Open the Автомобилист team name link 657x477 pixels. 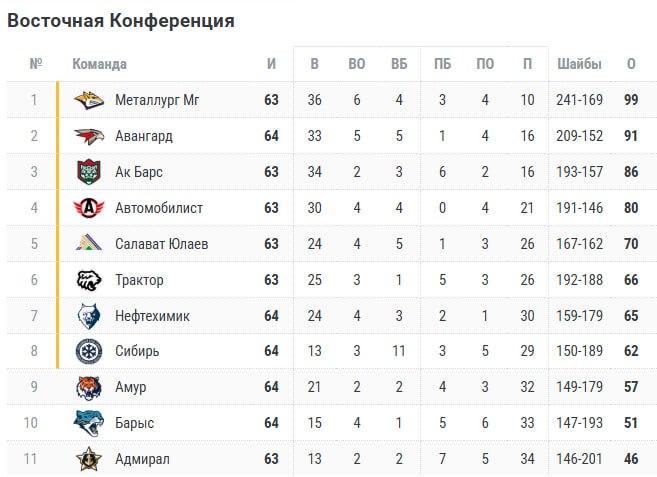coord(159,208)
